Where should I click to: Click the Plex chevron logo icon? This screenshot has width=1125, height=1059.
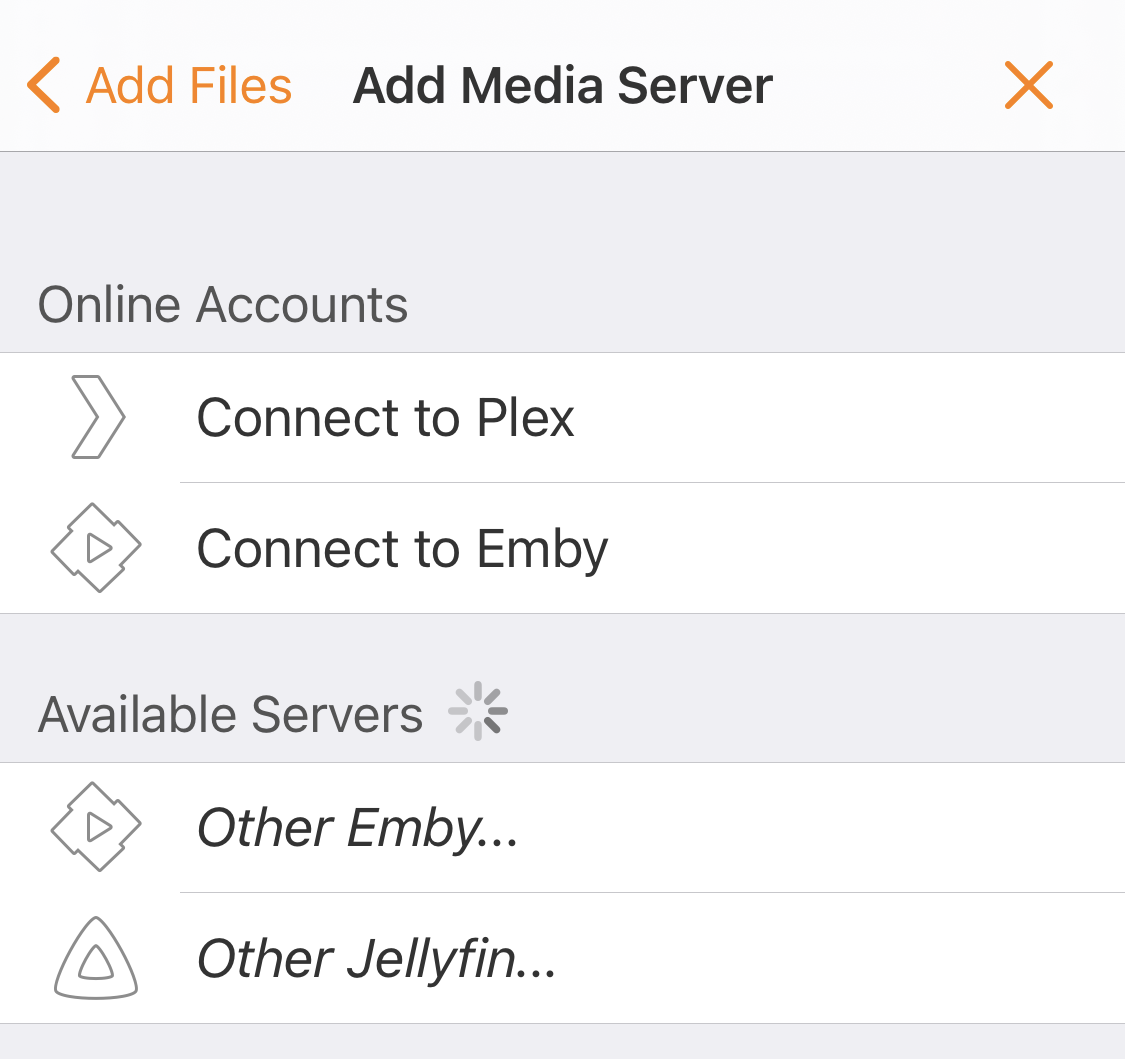click(x=98, y=417)
